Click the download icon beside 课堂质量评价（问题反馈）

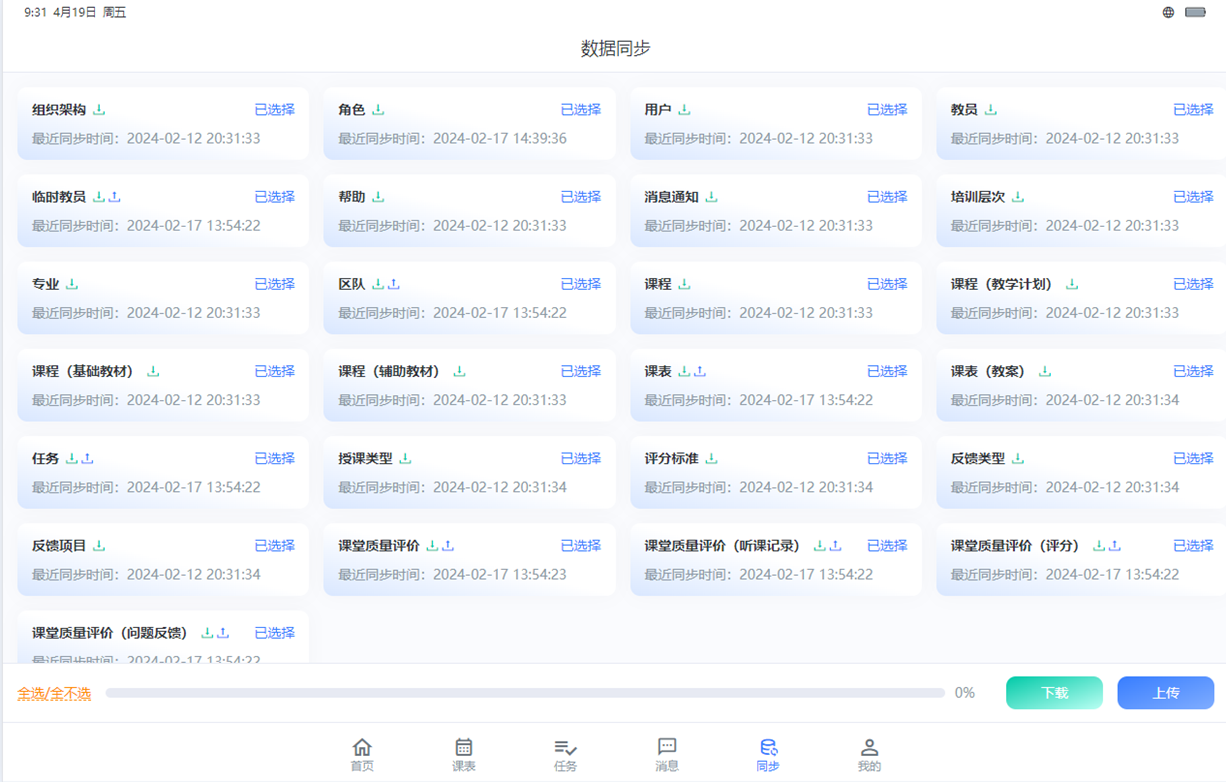pos(207,632)
